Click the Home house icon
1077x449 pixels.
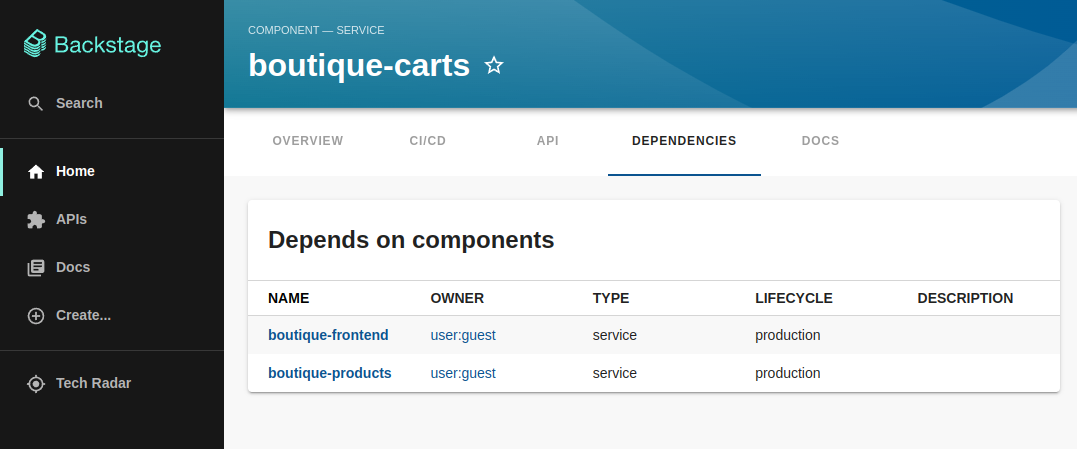[x=36, y=171]
